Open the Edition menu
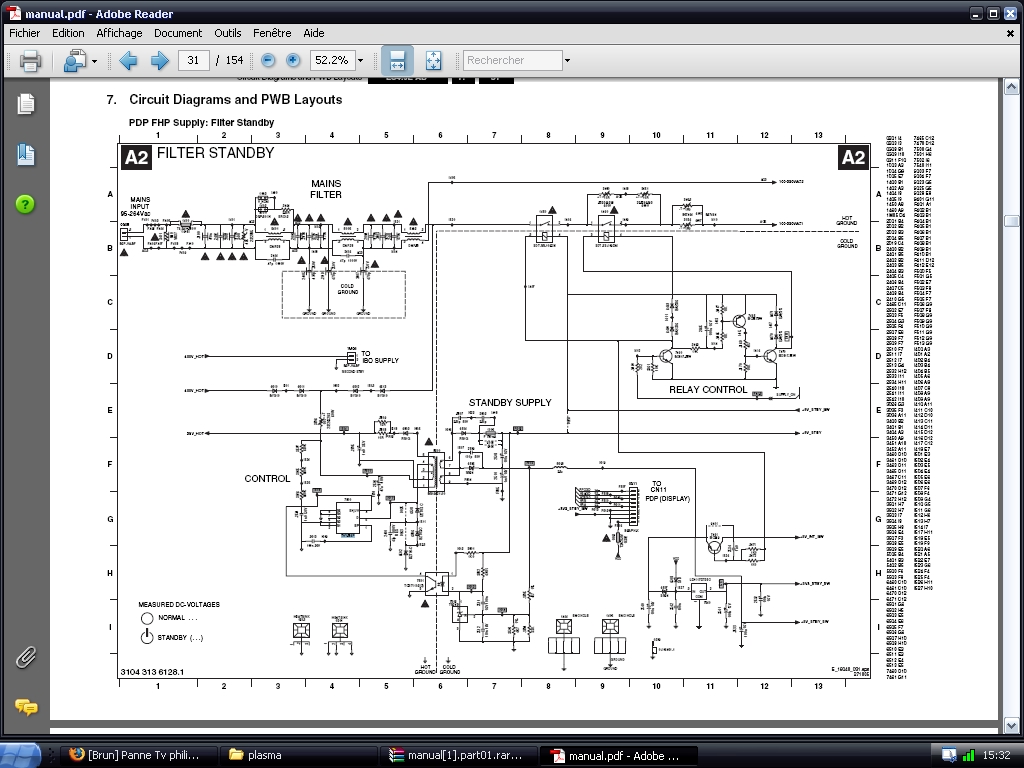The width and height of the screenshot is (1024, 768). pyautogui.click(x=68, y=33)
